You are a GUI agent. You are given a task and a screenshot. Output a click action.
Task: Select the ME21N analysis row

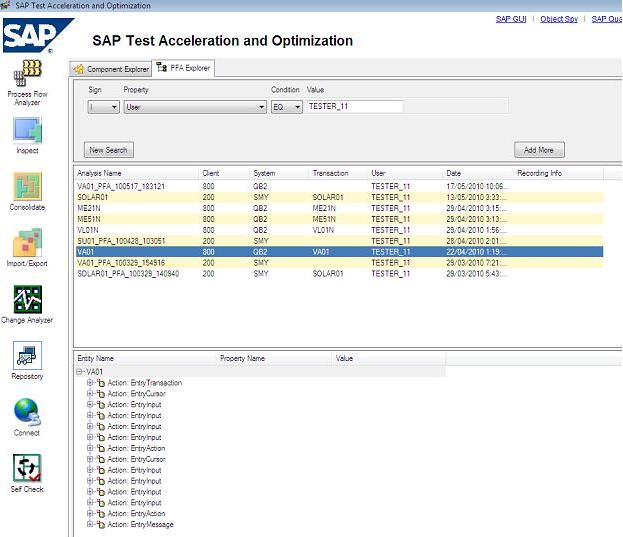pyautogui.click(x=339, y=208)
